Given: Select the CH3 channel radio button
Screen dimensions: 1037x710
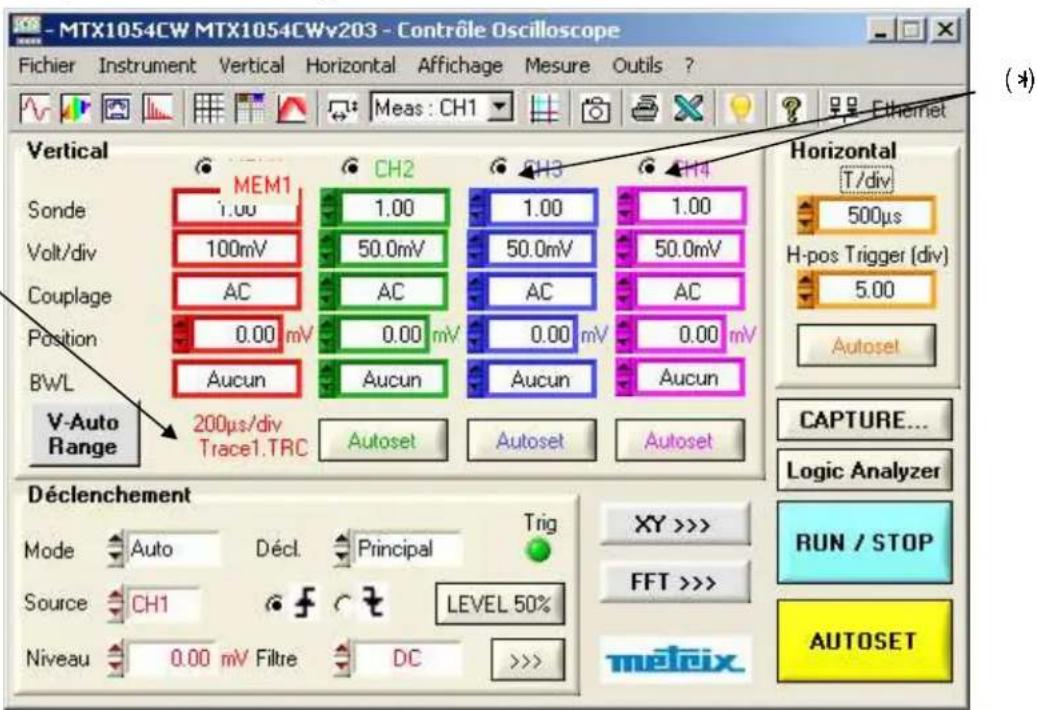Looking at the screenshot, I should pyautogui.click(x=499, y=167).
